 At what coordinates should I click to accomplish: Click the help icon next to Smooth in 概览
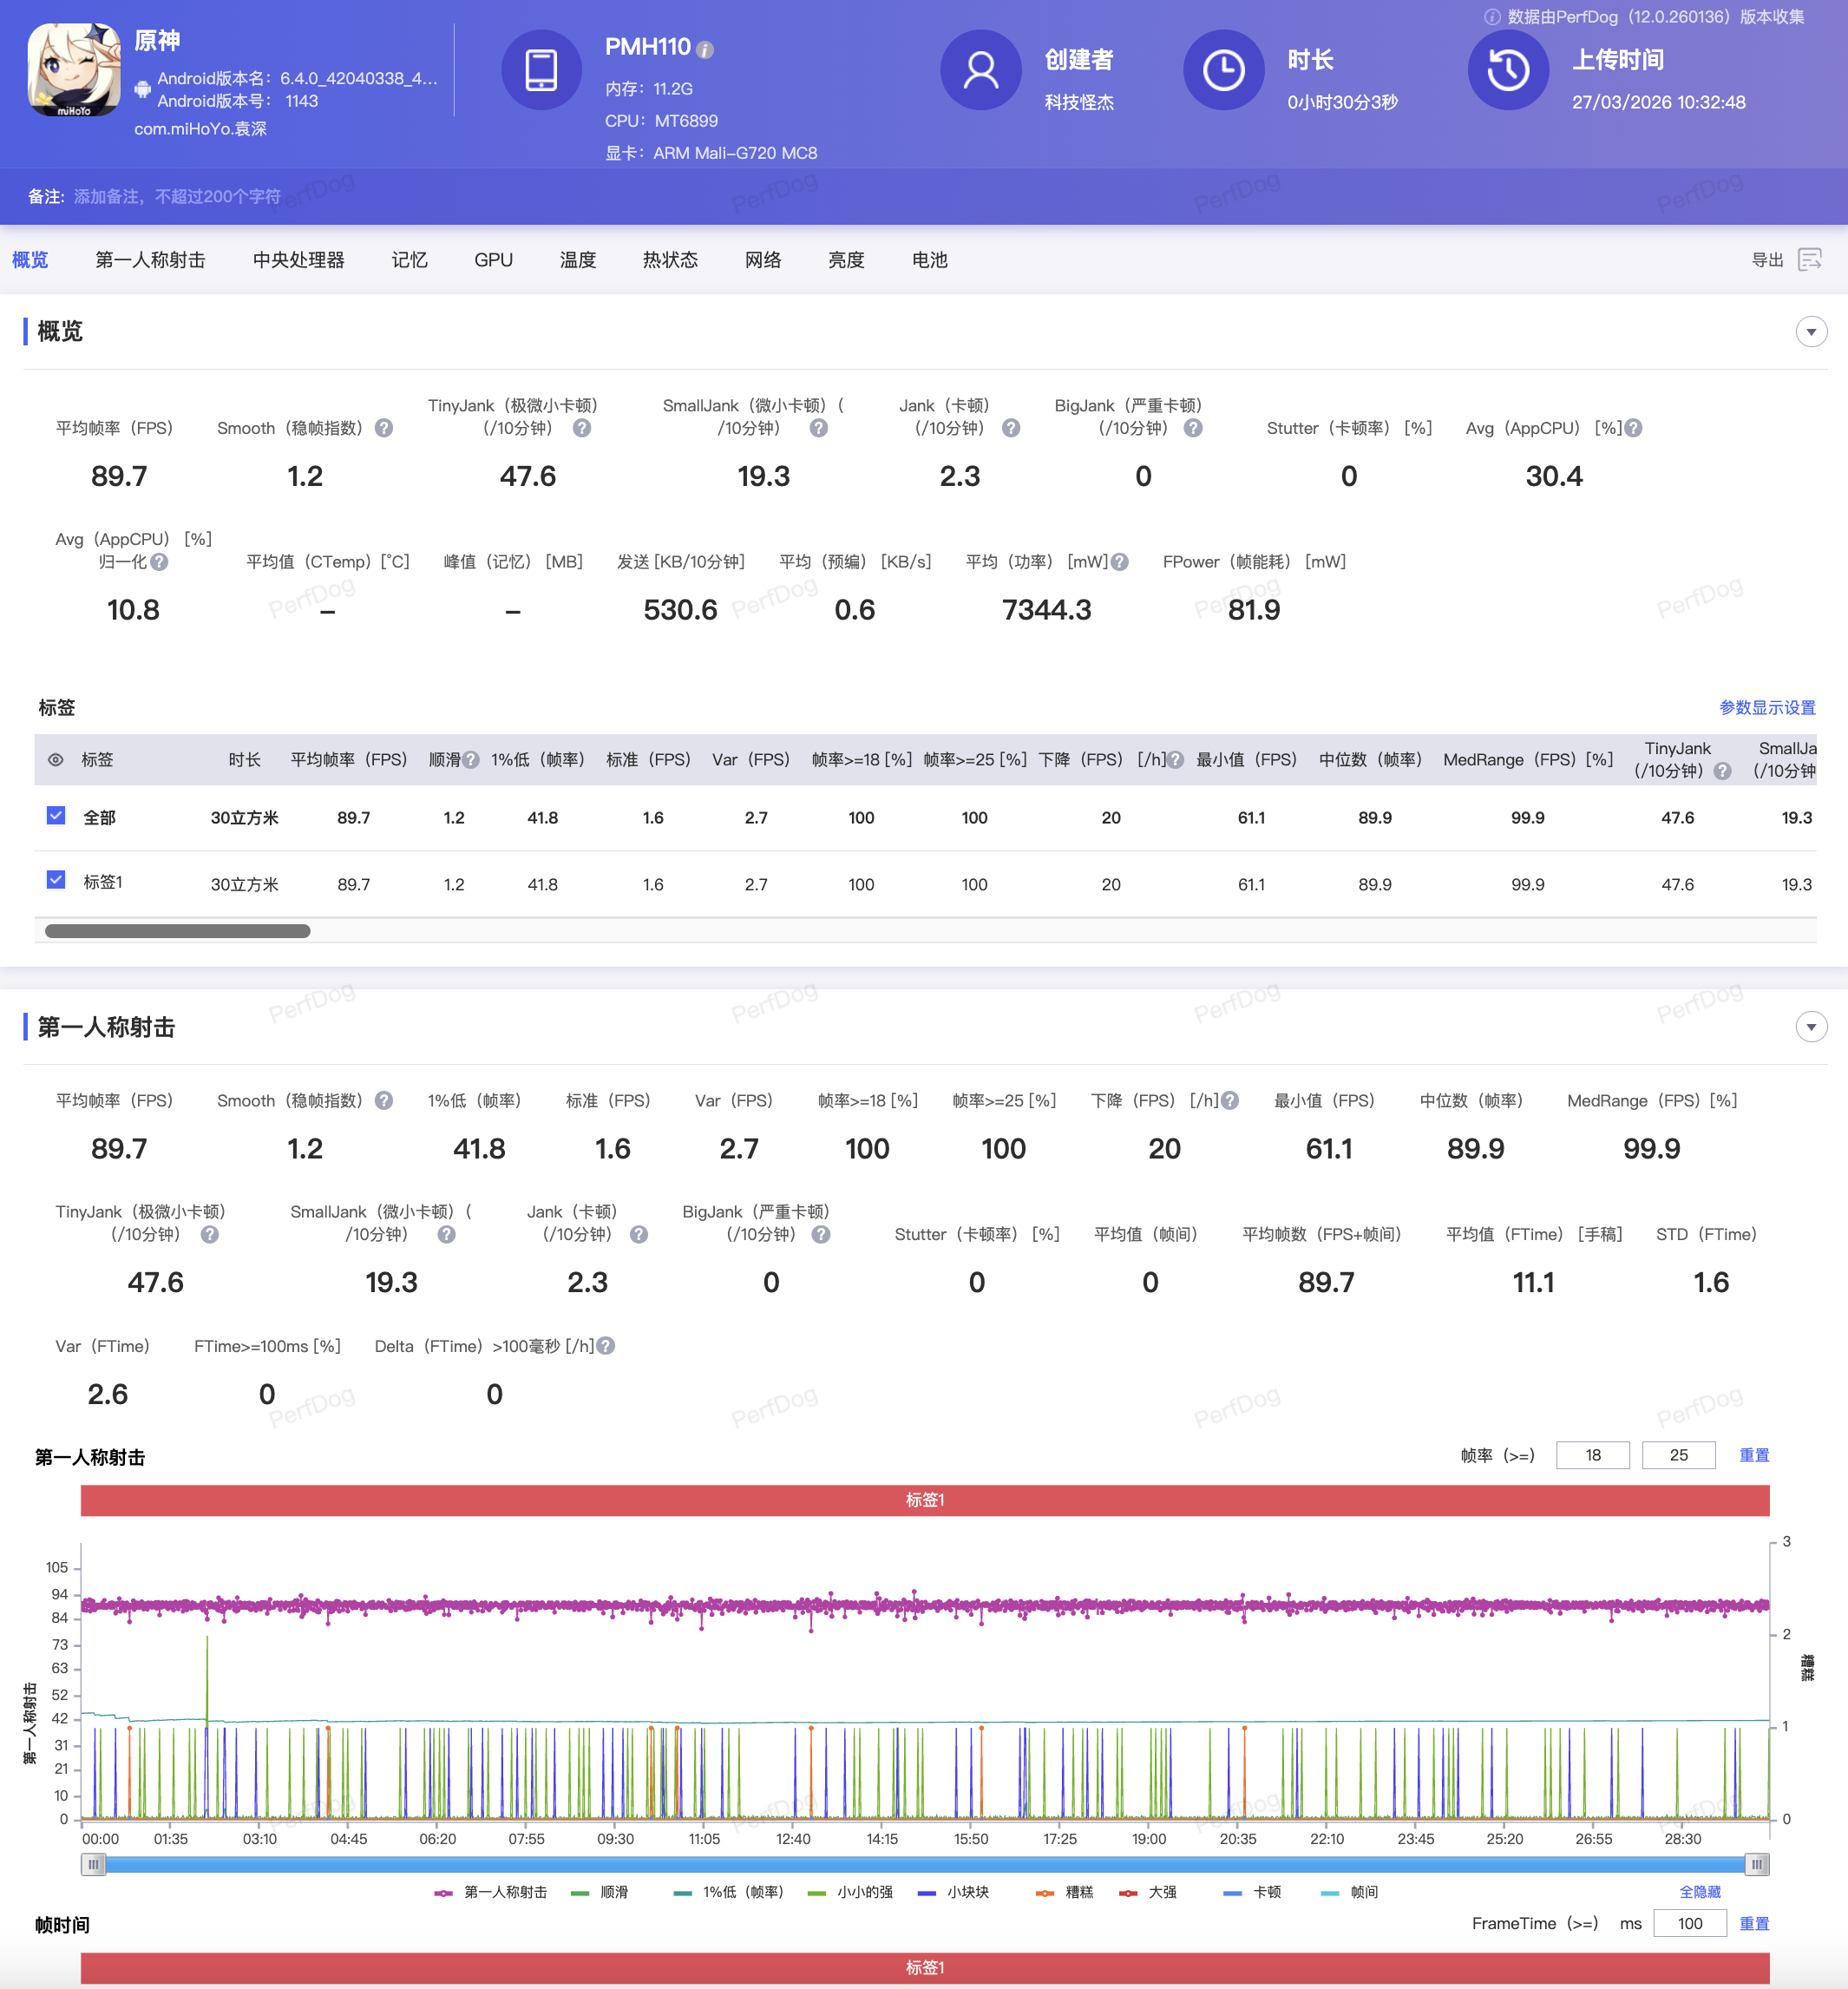(384, 428)
